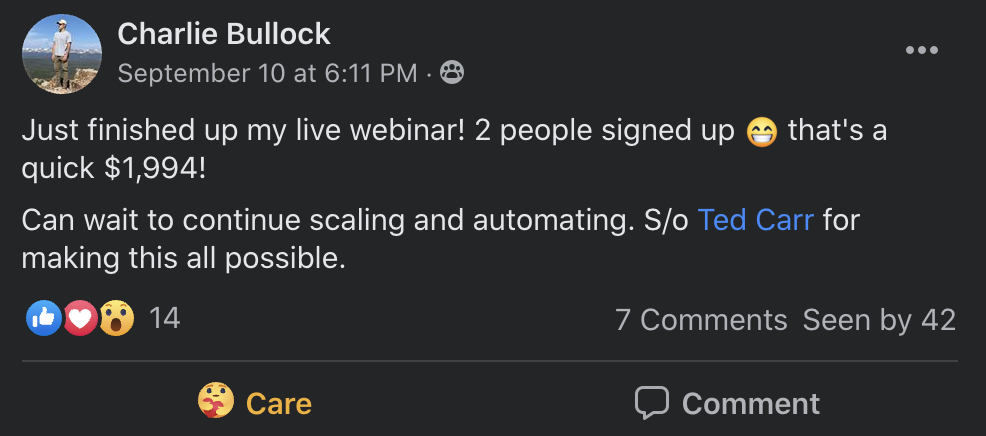
Task: Click the red Love heart reaction icon
Action: 80,318
